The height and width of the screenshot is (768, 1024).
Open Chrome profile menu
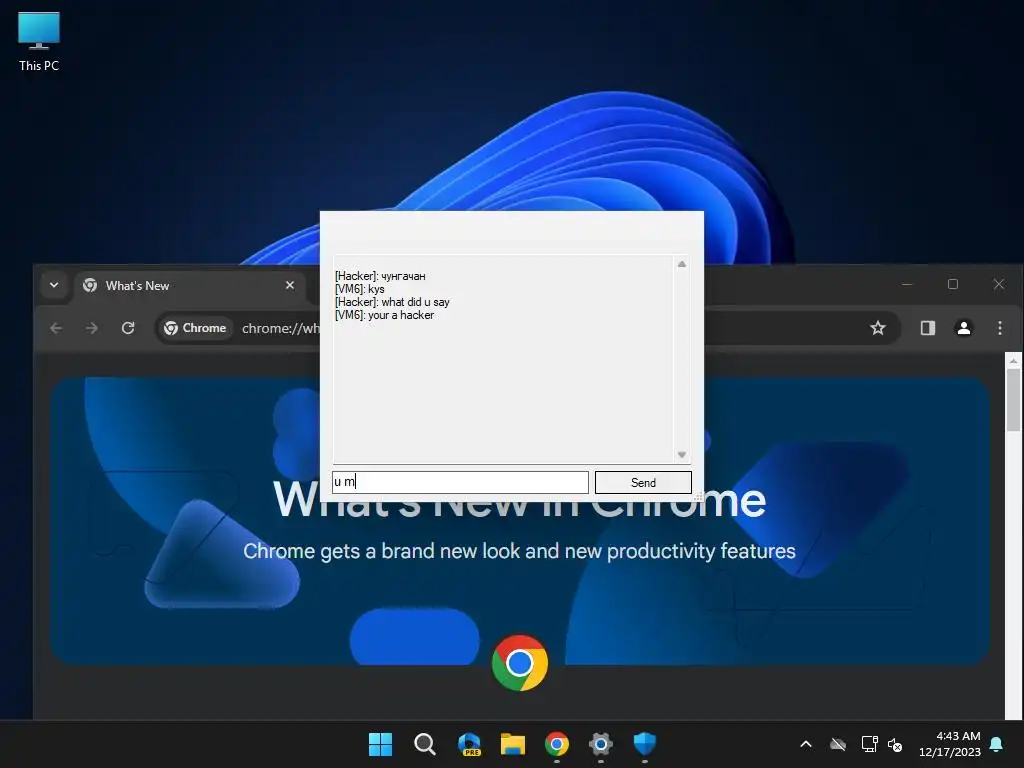963,328
